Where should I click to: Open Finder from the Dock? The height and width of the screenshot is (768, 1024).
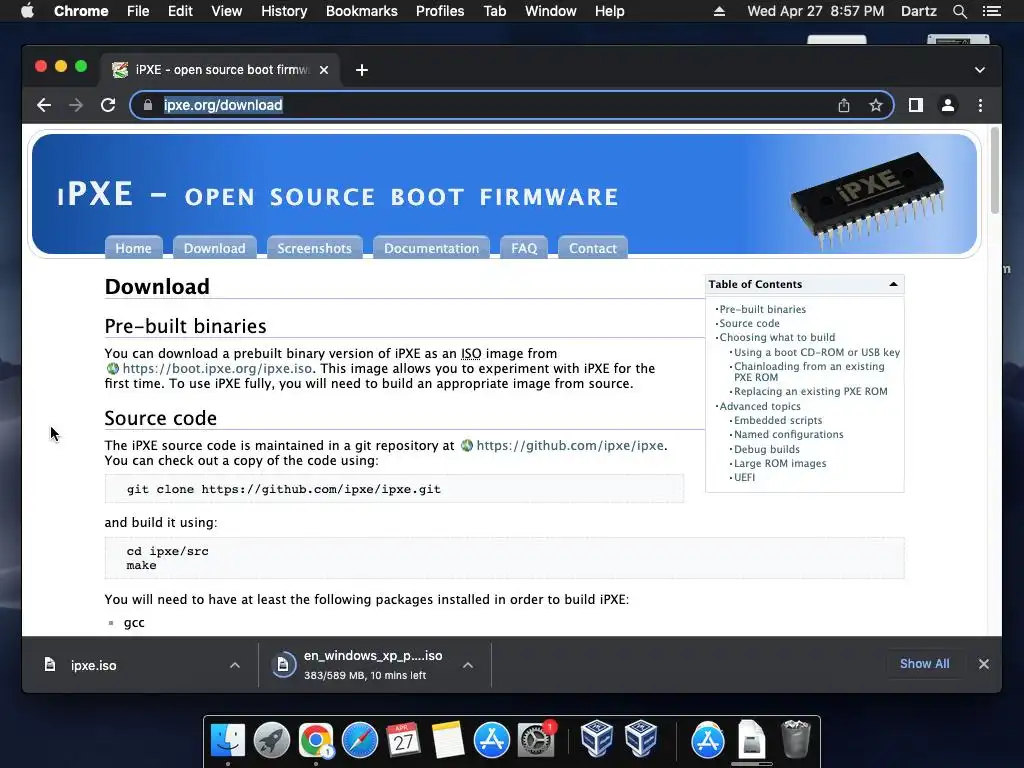[x=227, y=740]
